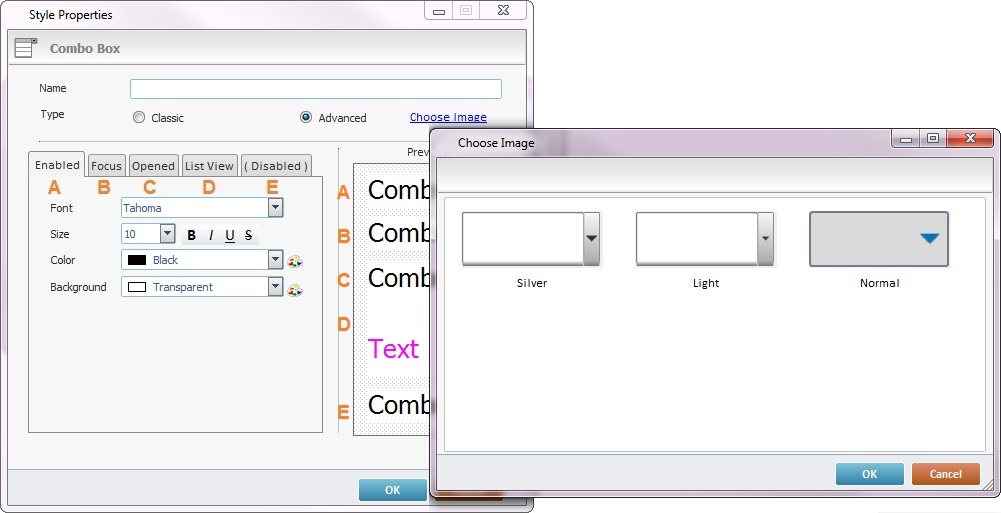
Task: Switch to the ( Disabled ) tab
Action: [276, 166]
